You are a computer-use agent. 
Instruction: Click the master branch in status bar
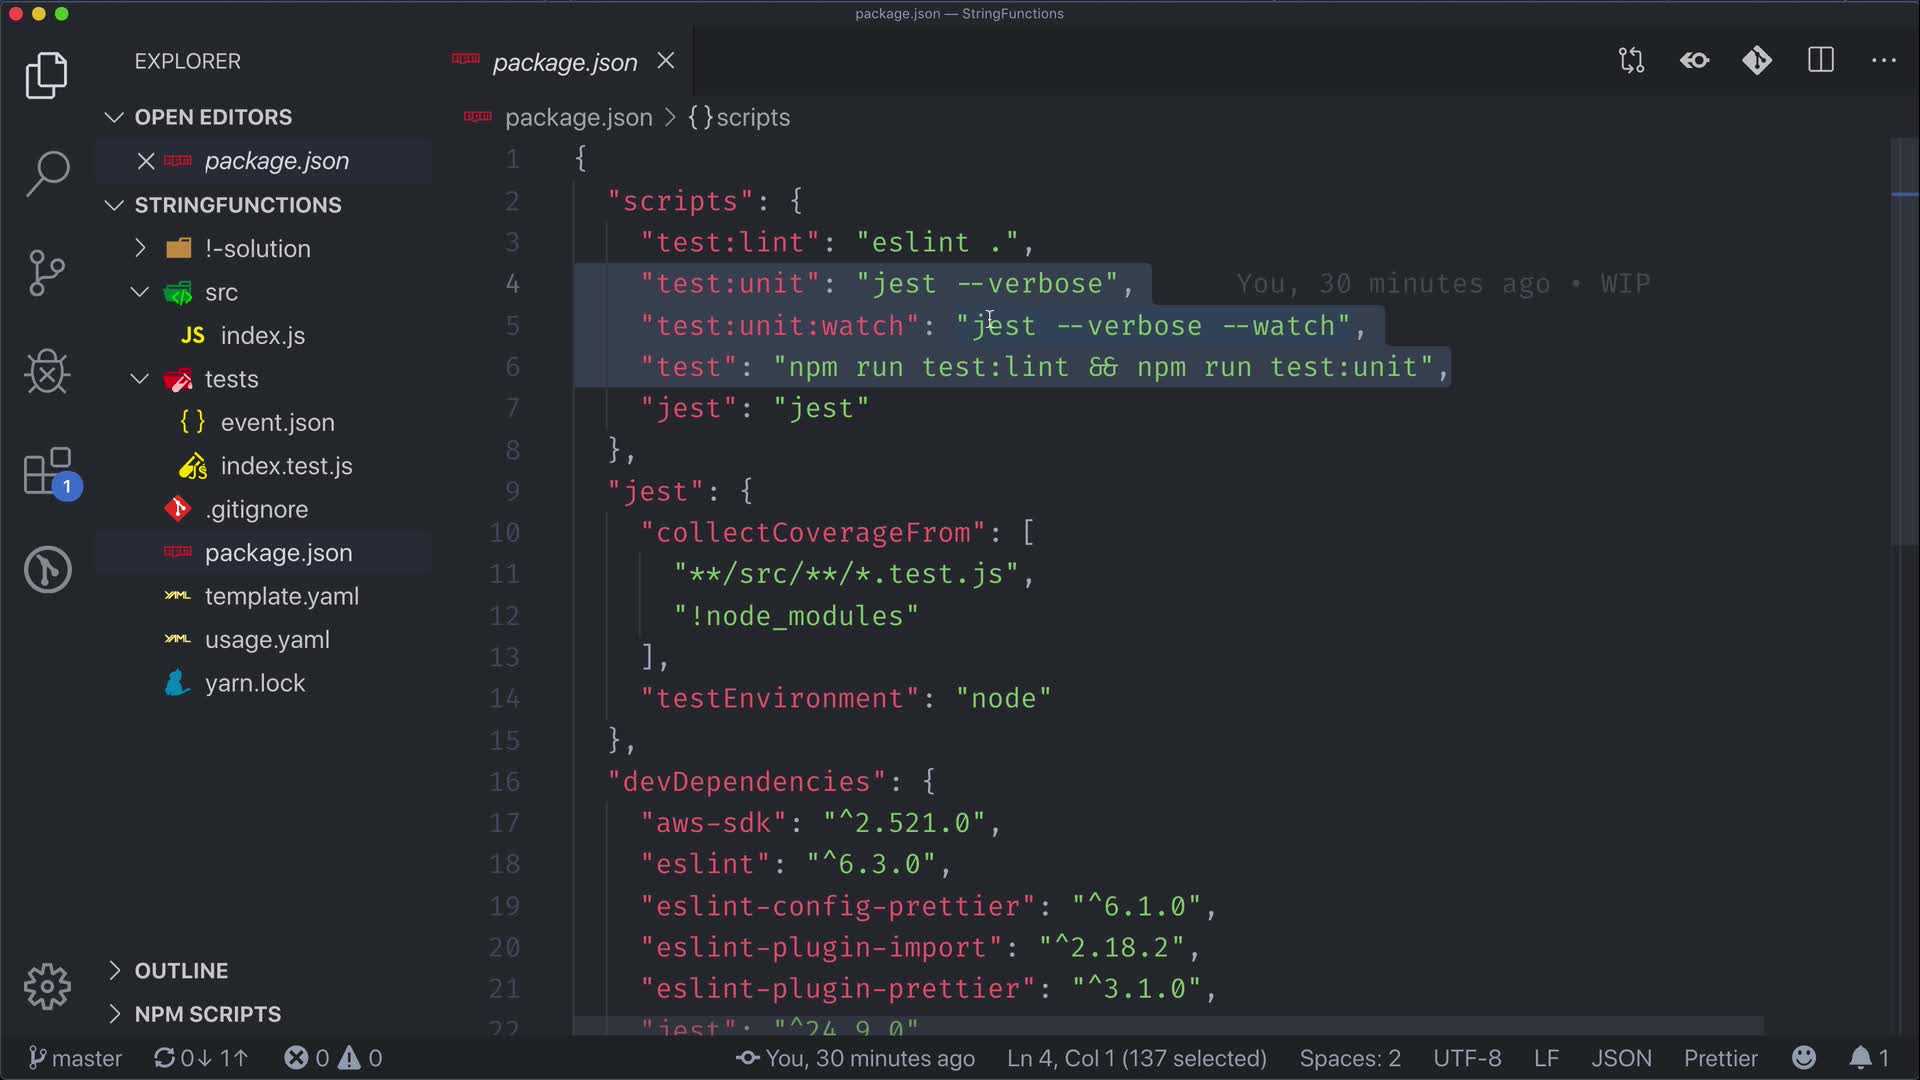76,1058
